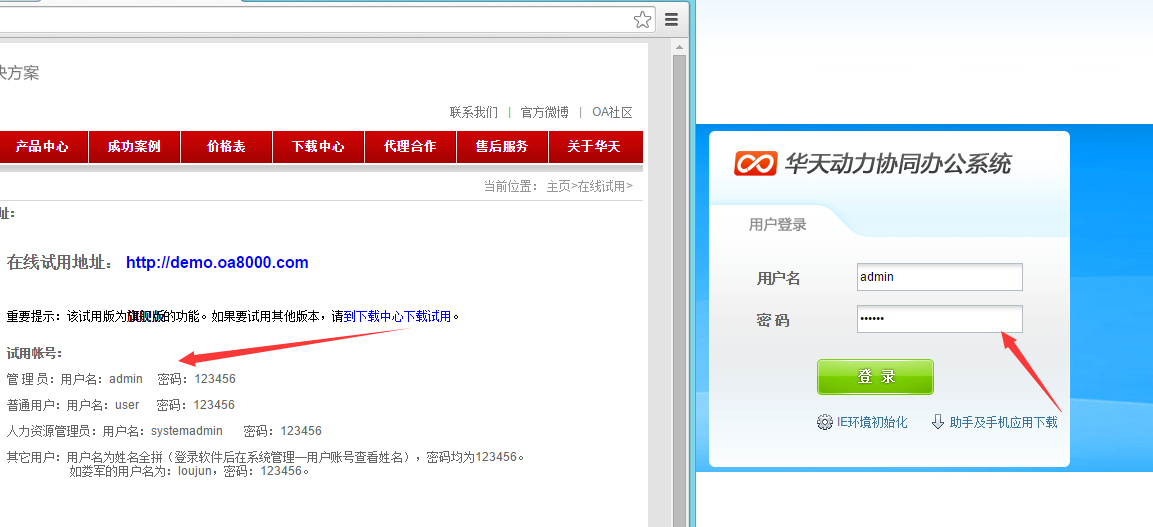Open the 助手及手机应用下载 link
1153x527 pixels.
(1004, 423)
